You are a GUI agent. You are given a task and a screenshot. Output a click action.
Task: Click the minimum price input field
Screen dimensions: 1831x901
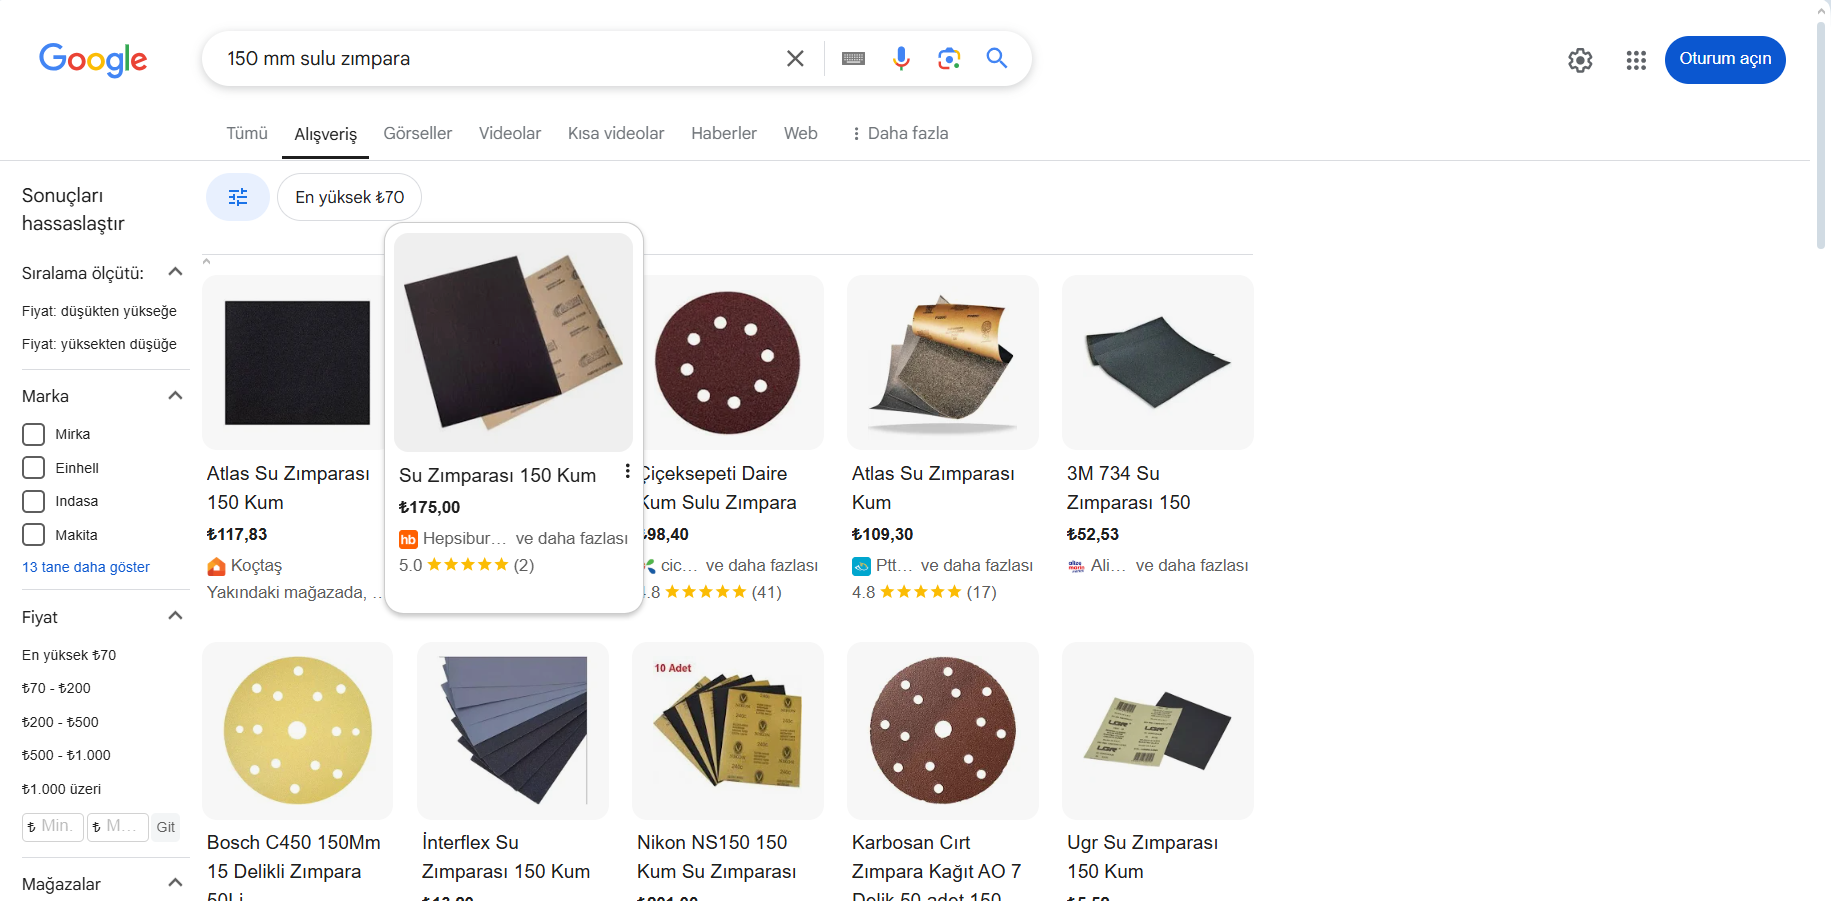pyautogui.click(x=53, y=827)
